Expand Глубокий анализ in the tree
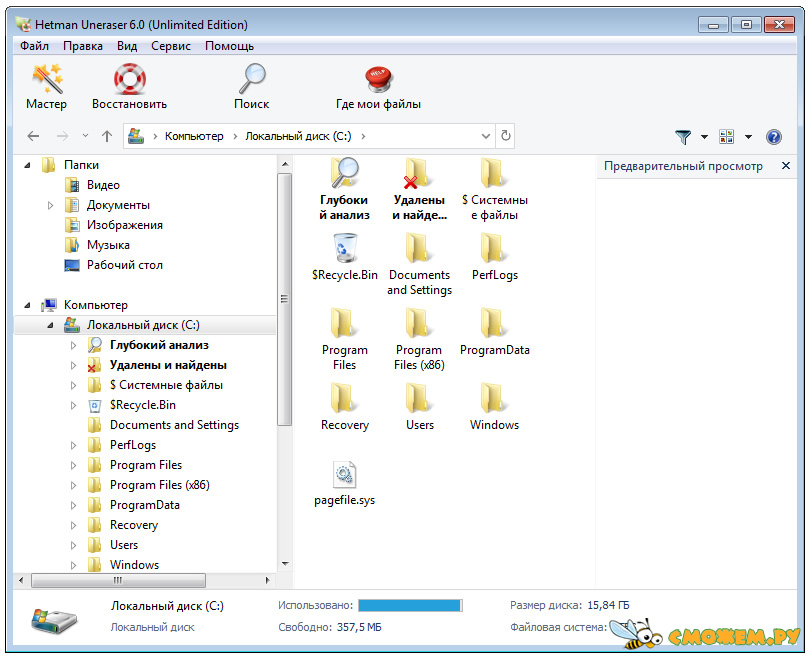The image size is (811, 661). [73, 345]
